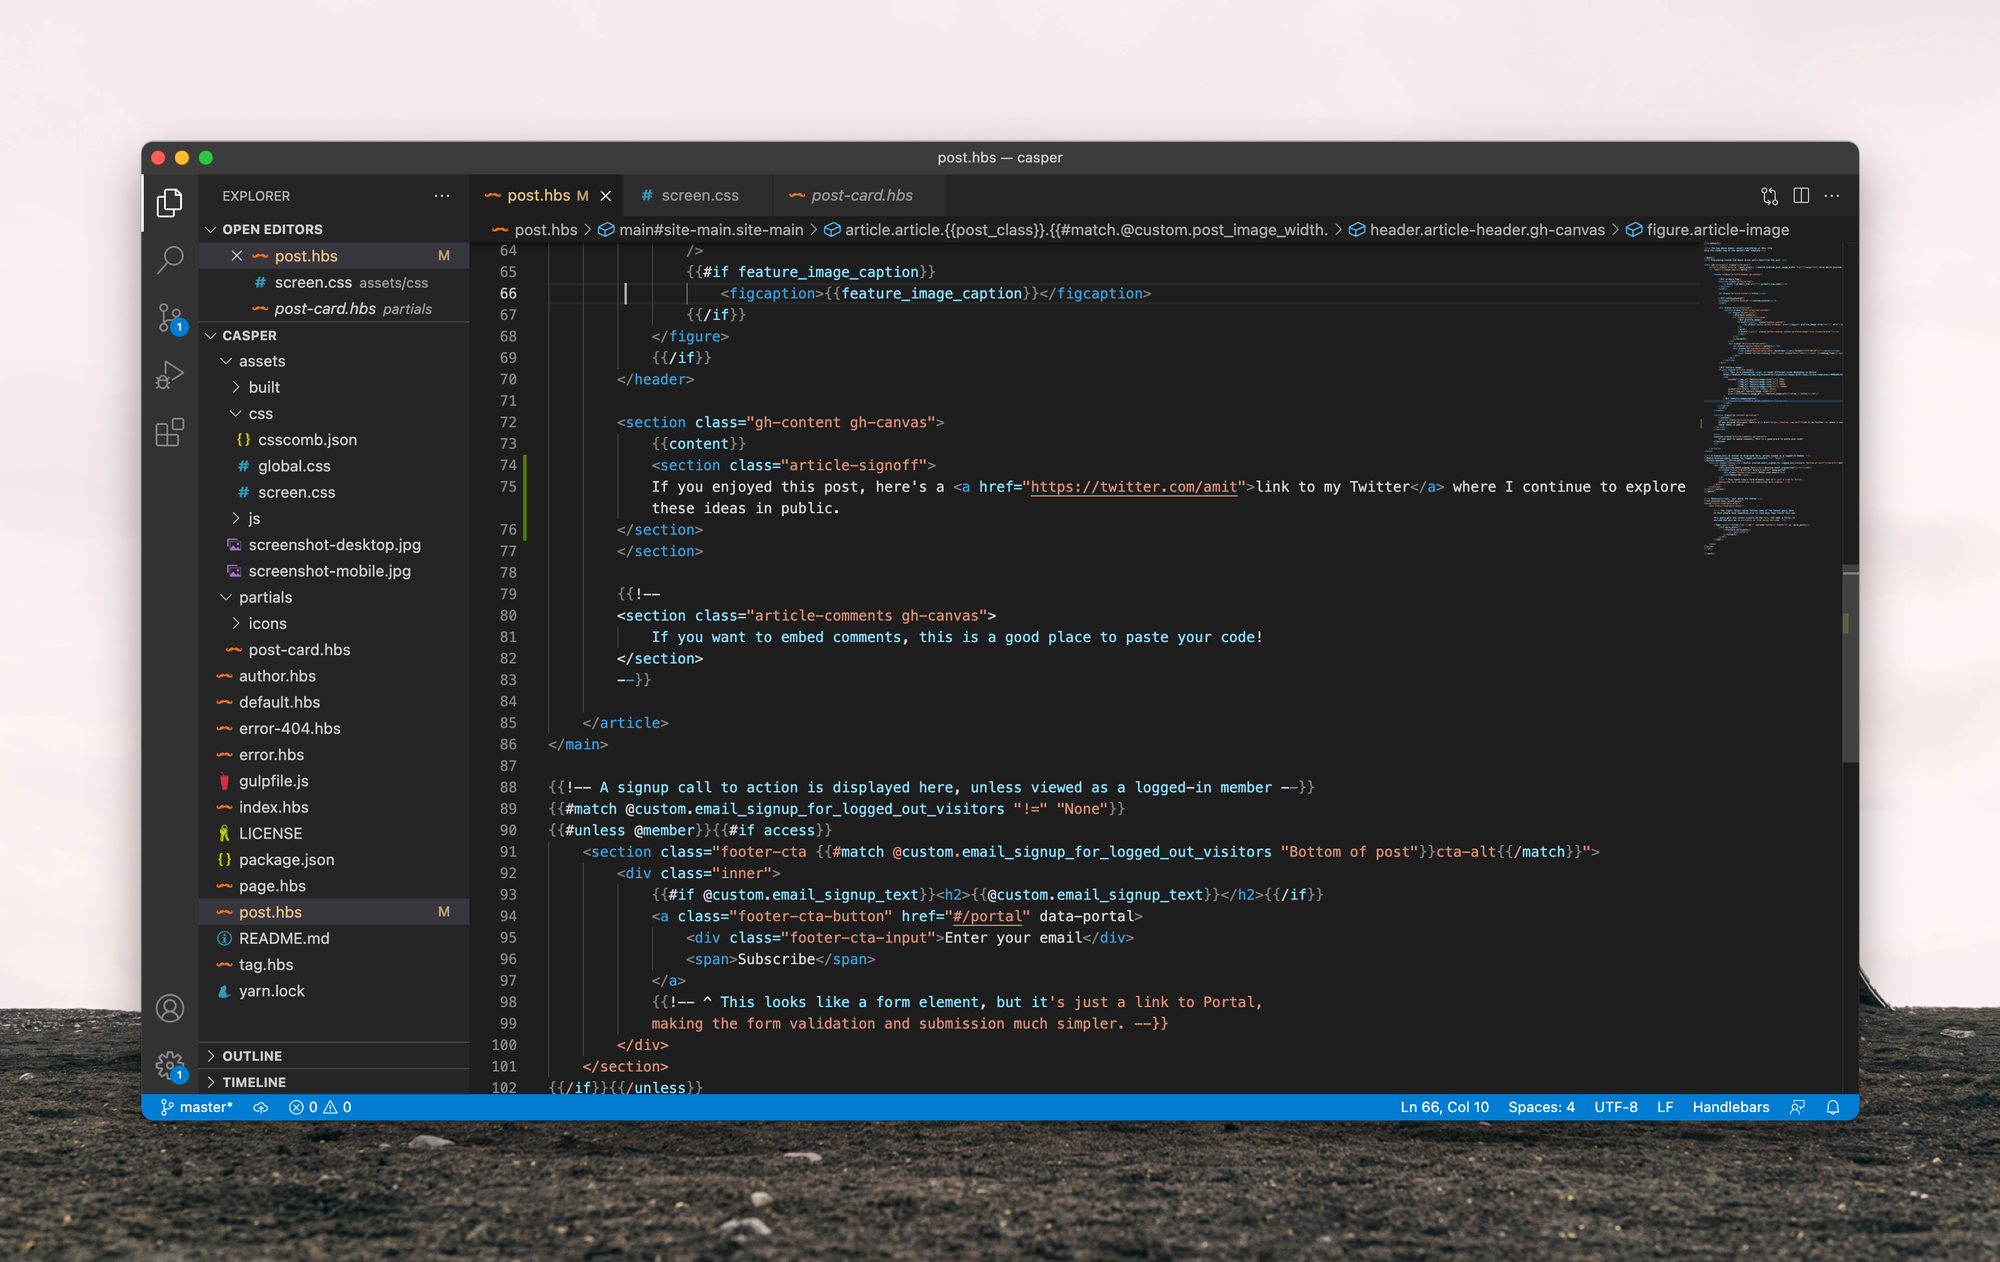Open Changes compare icon in editor toolbar

(x=1769, y=196)
